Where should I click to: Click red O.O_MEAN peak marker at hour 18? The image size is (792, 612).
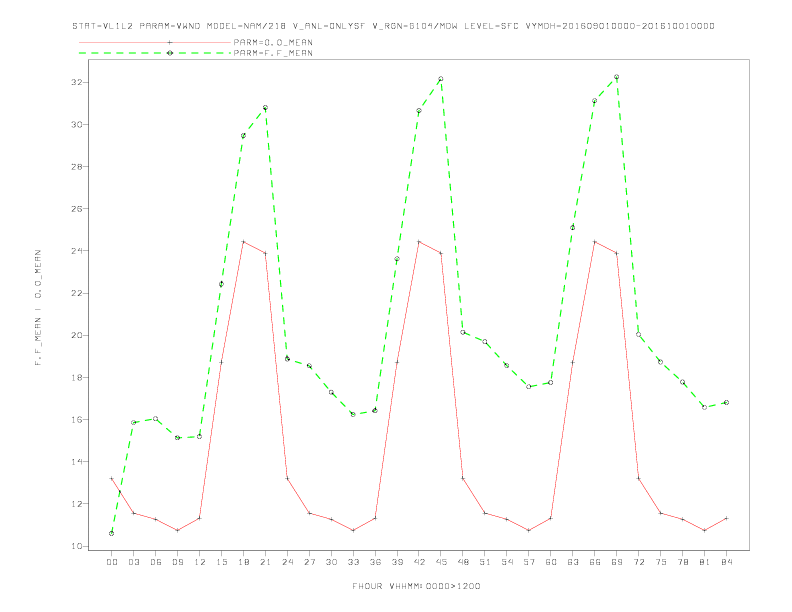pyautogui.click(x=243, y=242)
